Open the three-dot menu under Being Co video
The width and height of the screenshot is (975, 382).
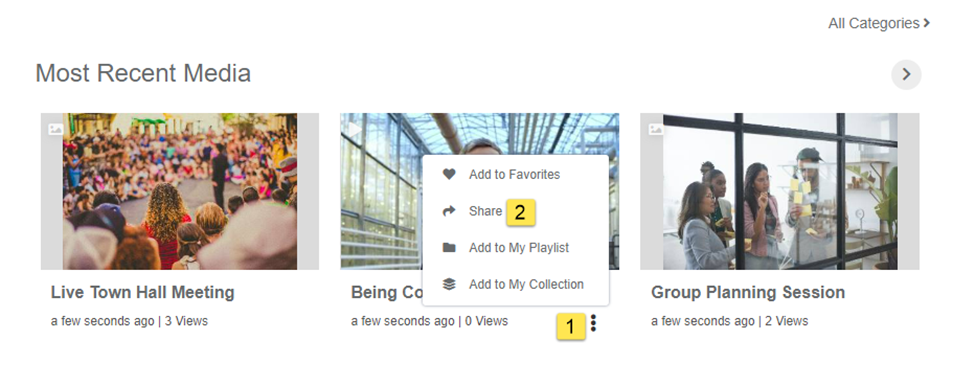click(593, 323)
